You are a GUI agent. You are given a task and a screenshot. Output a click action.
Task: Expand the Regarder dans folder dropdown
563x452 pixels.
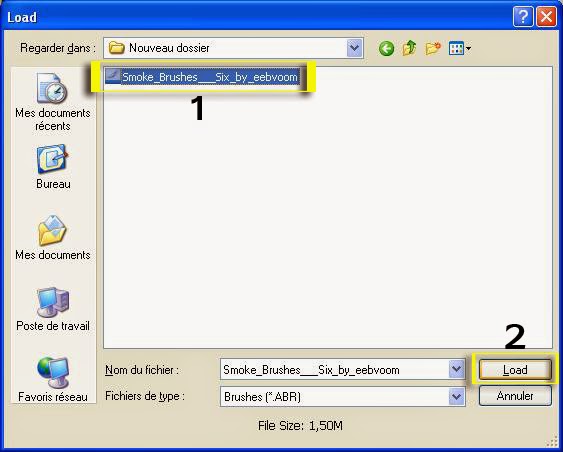(354, 48)
